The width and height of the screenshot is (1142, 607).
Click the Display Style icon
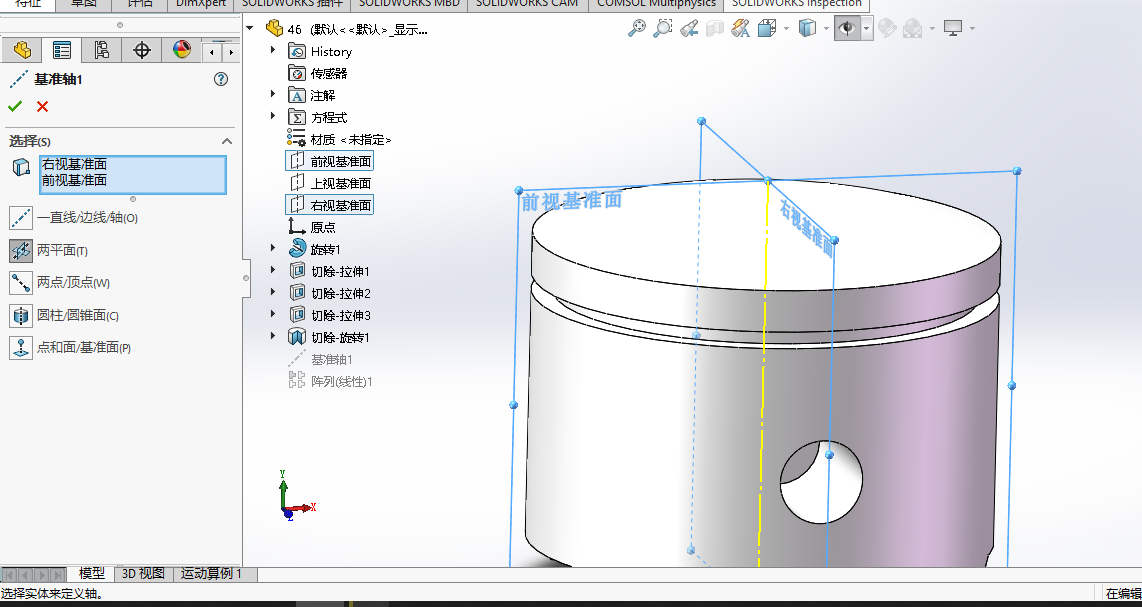point(807,28)
